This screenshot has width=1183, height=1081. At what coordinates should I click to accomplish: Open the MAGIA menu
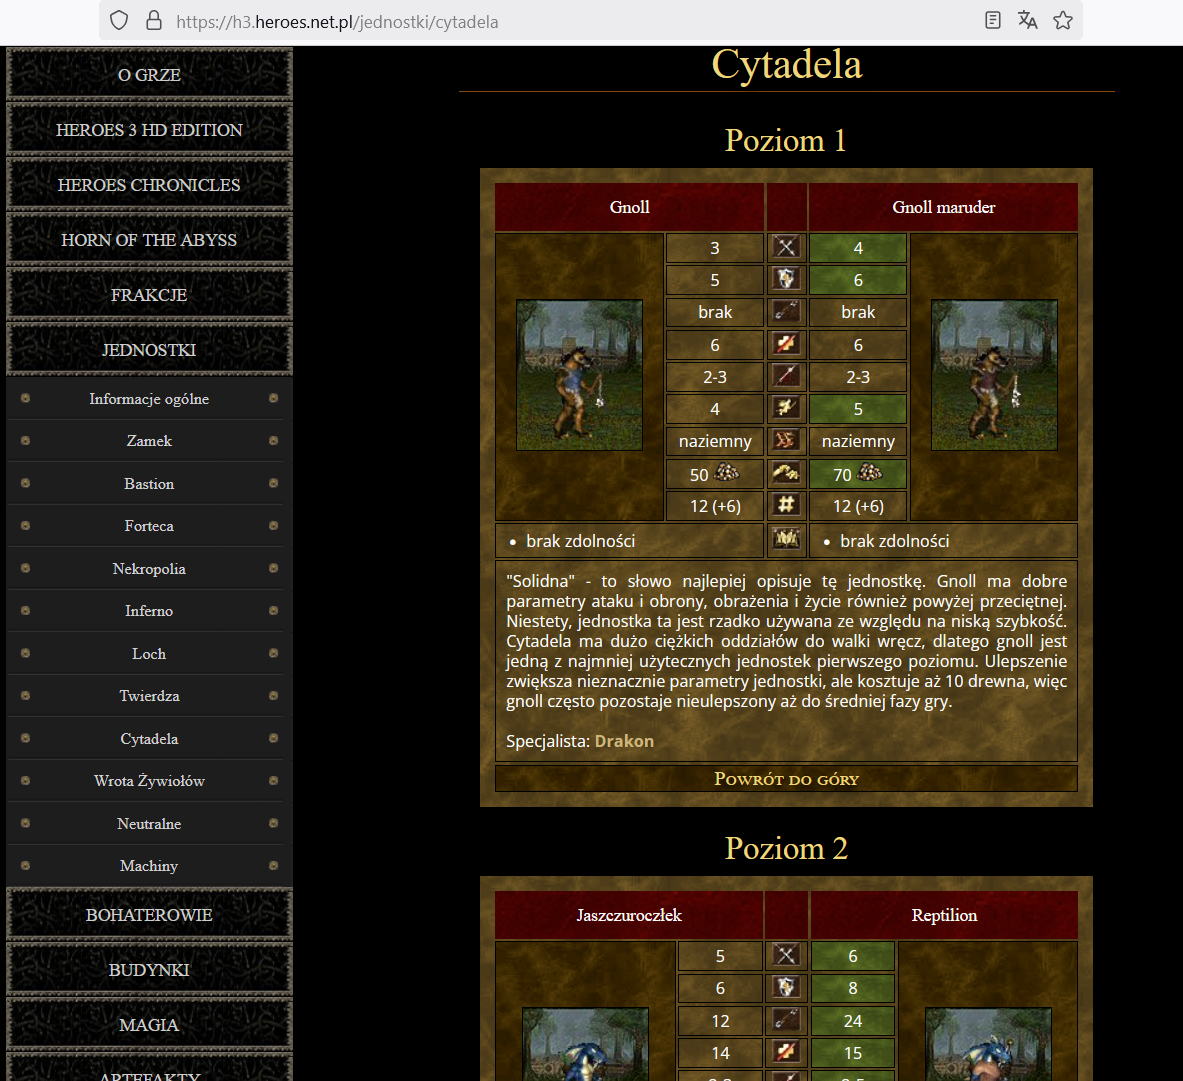pos(149,1025)
